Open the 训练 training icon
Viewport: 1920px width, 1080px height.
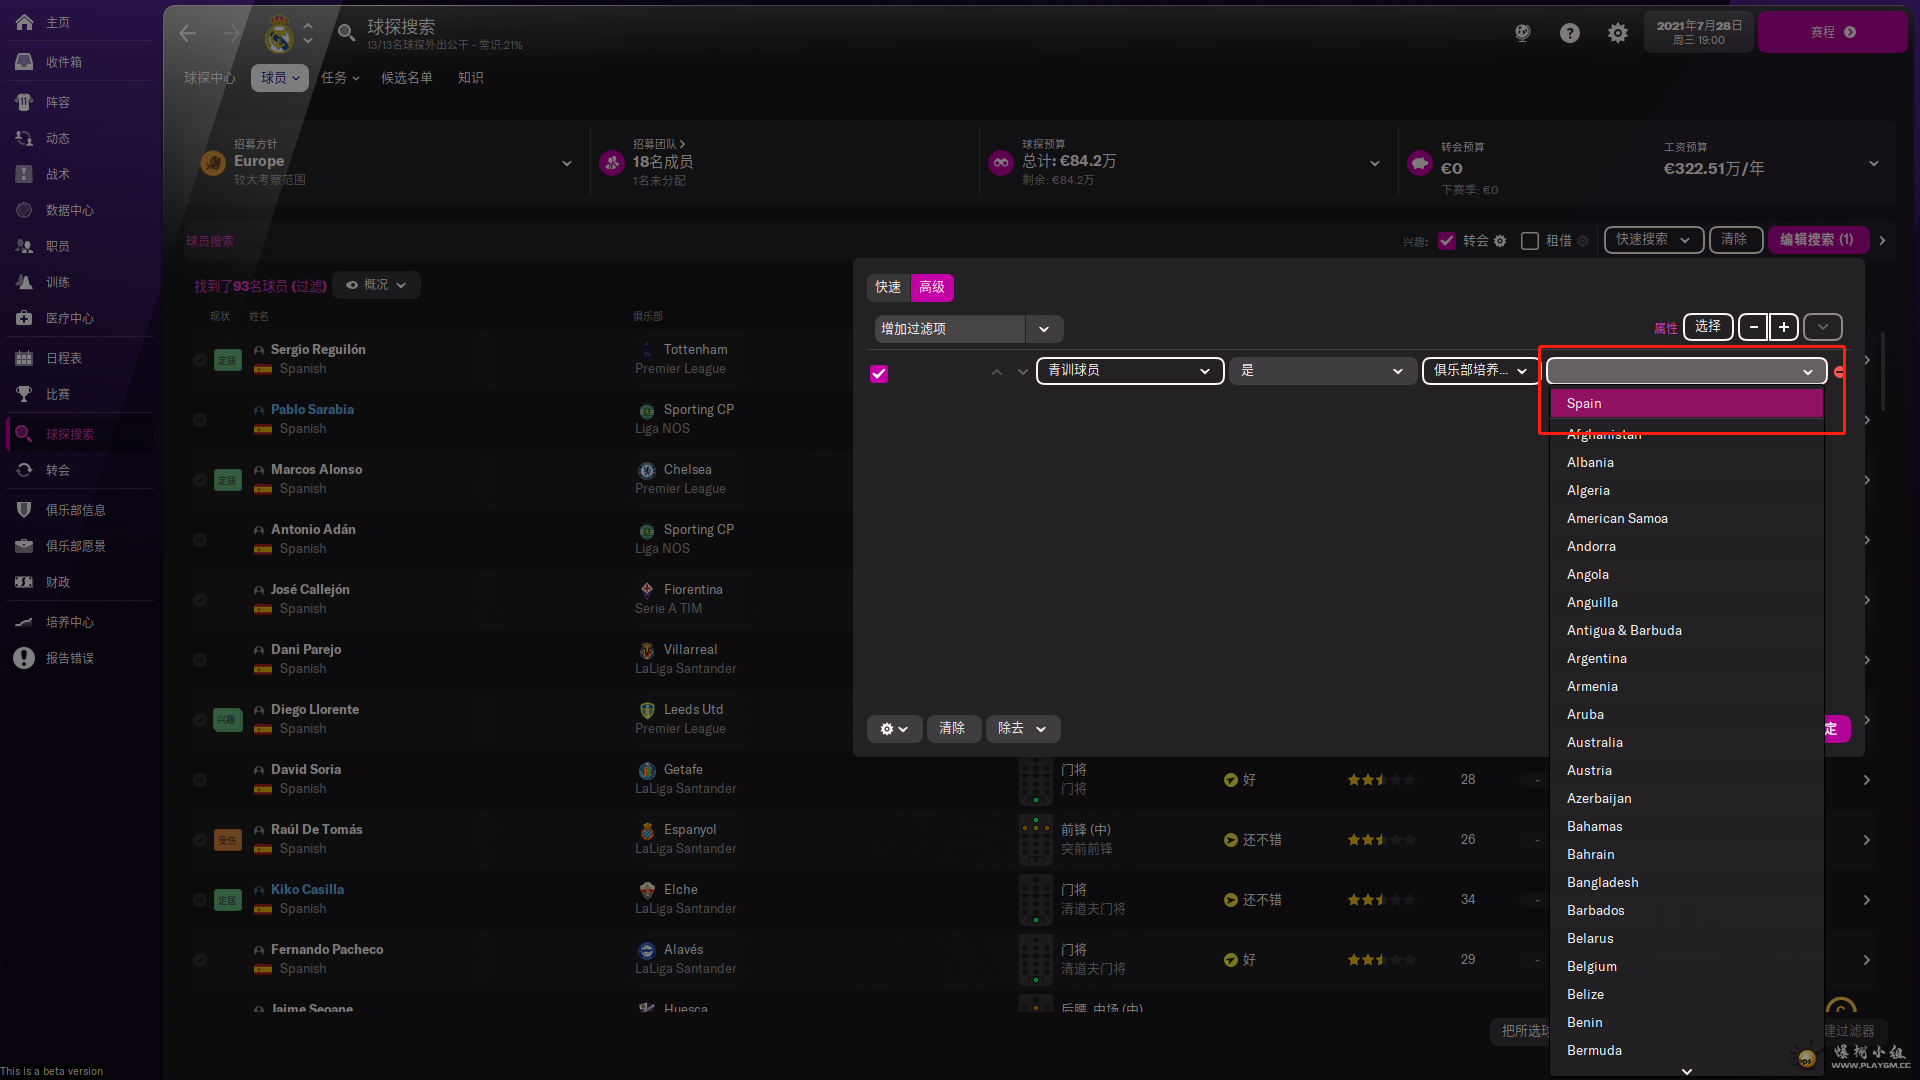pyautogui.click(x=24, y=282)
